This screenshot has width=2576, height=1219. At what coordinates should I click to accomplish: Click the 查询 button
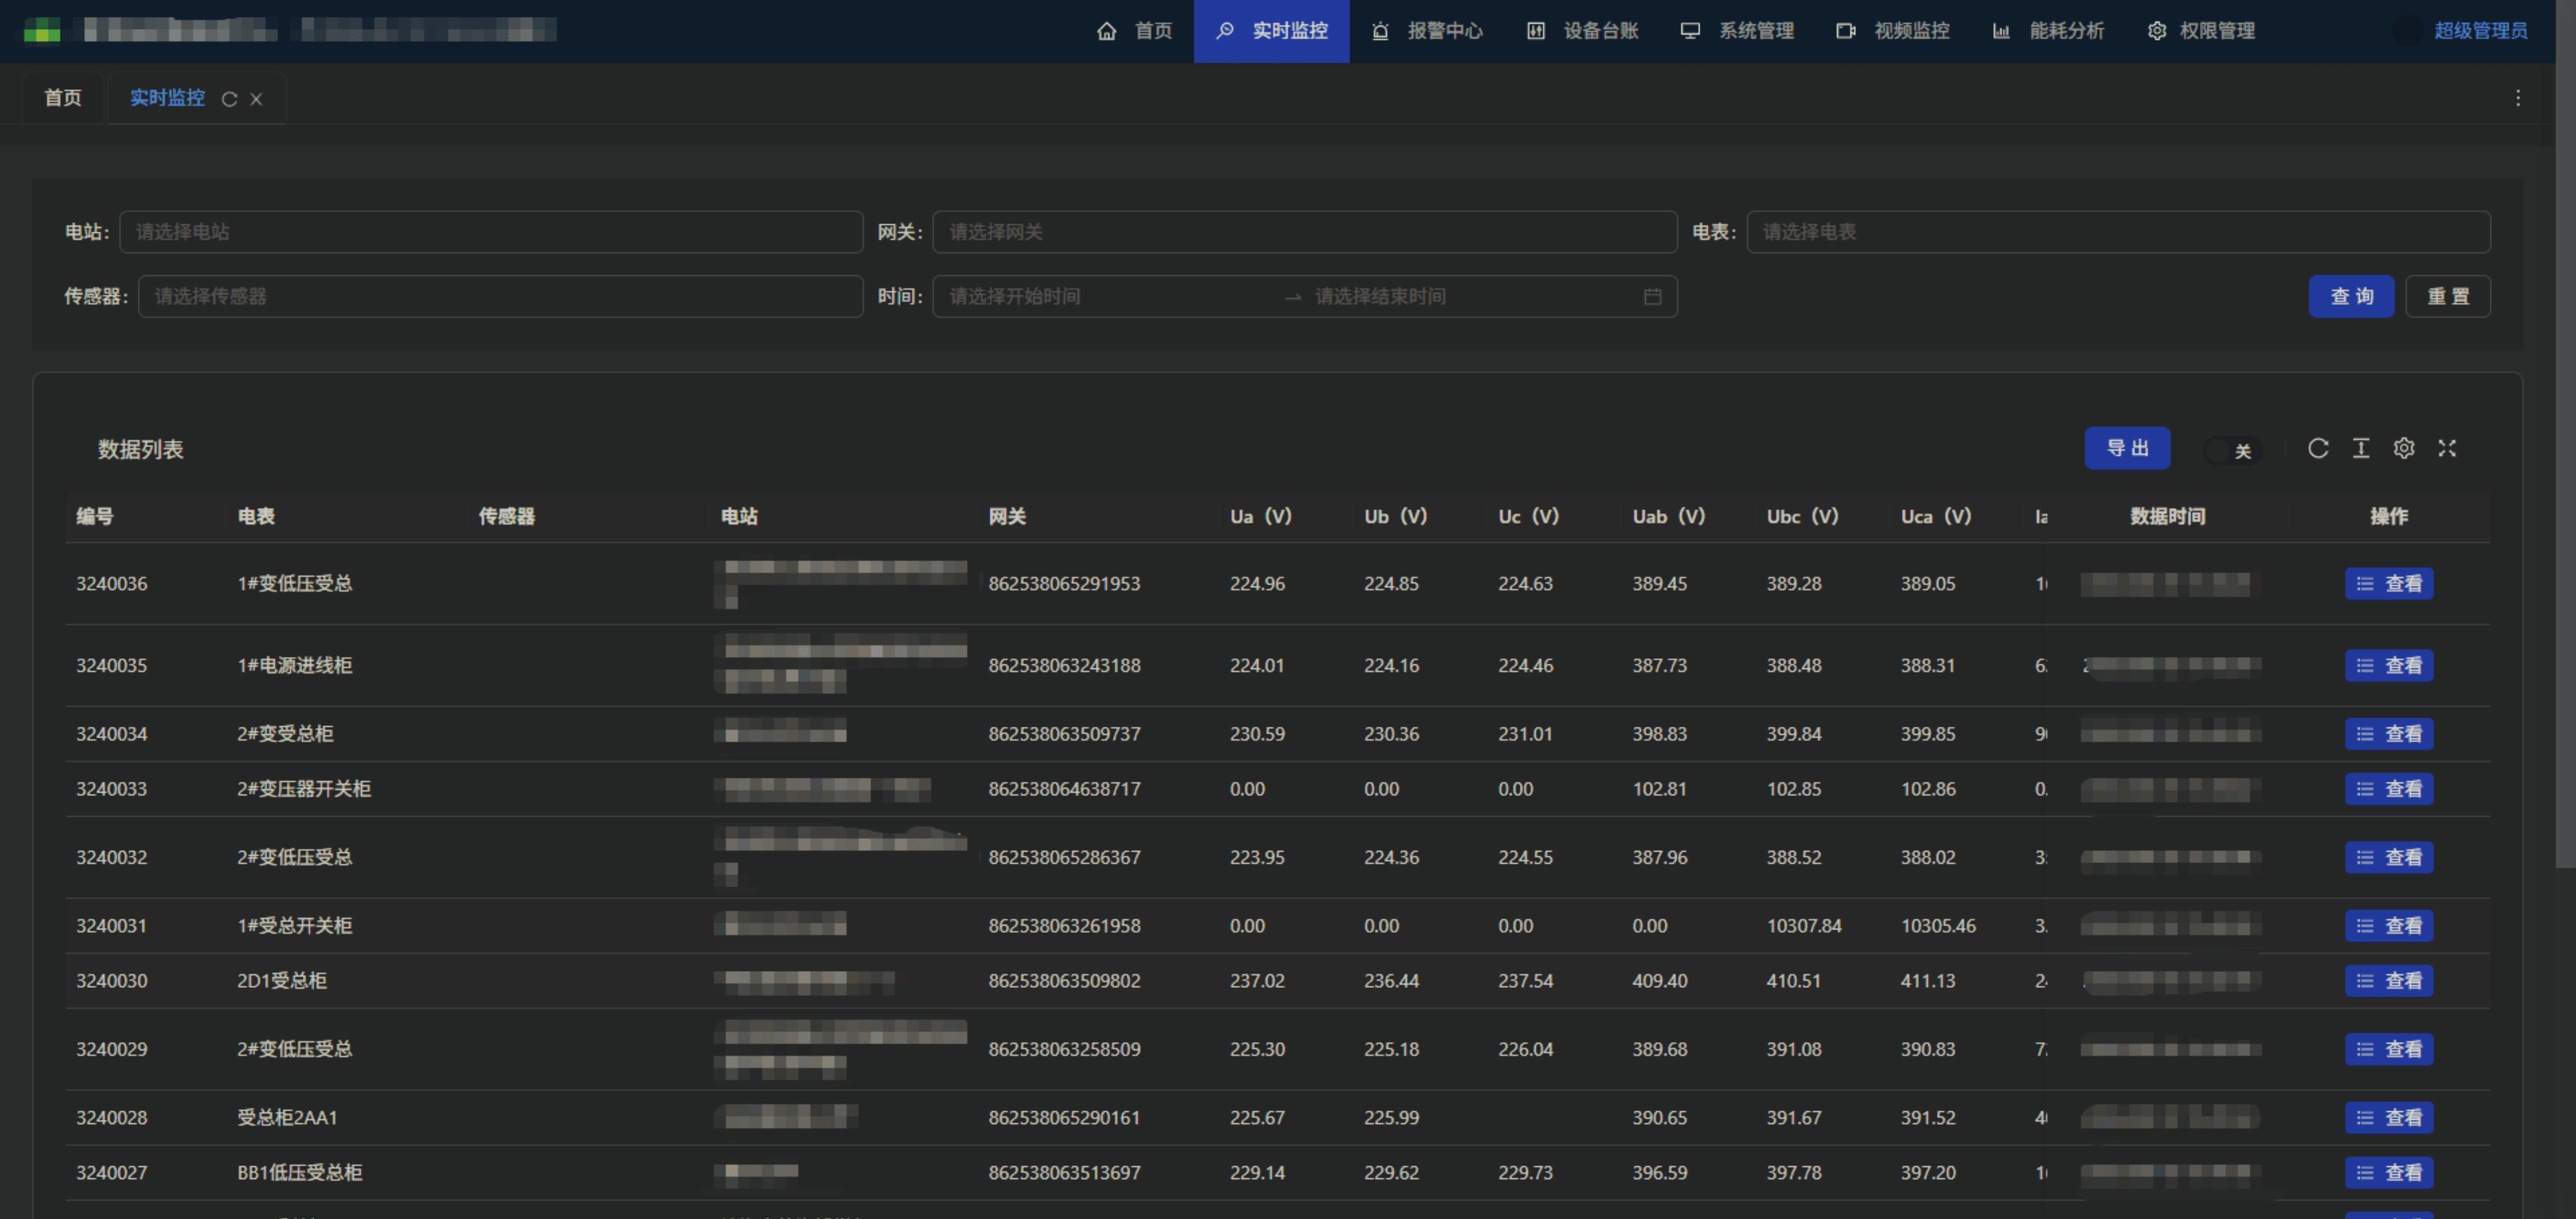tap(2351, 297)
